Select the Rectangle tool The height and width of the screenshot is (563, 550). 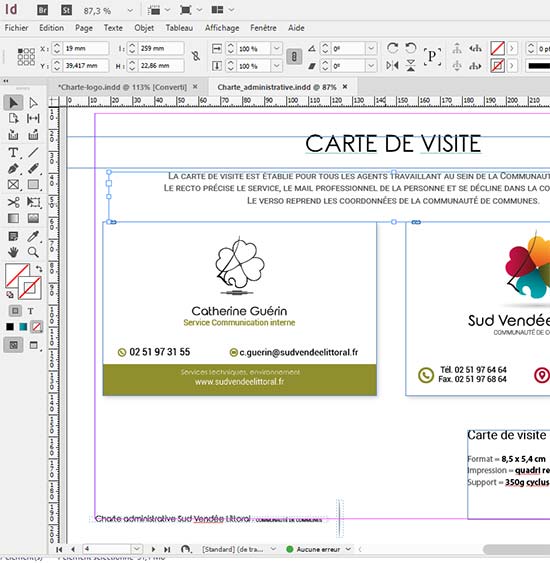[x=33, y=185]
